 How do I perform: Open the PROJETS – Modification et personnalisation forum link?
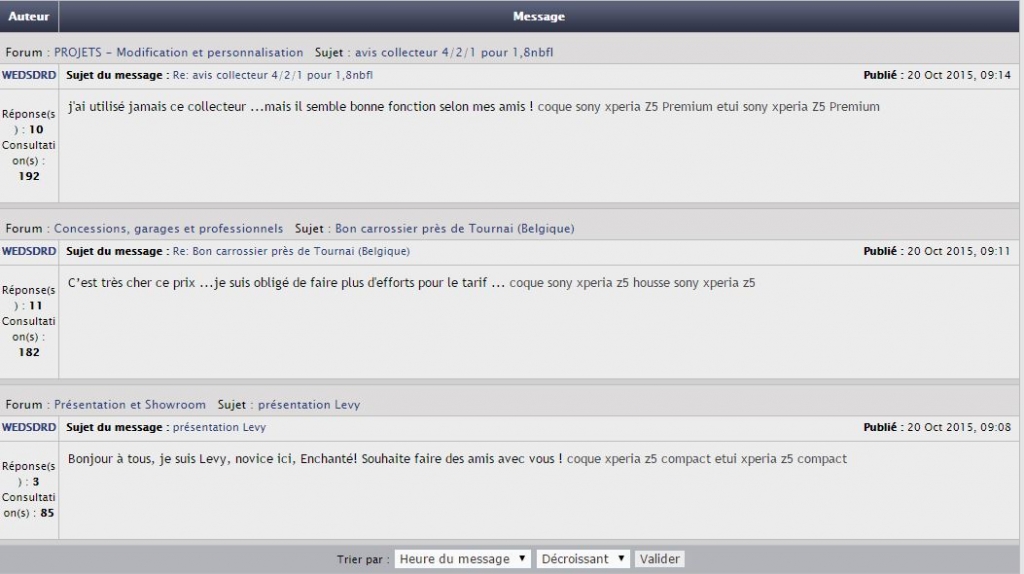coord(178,52)
